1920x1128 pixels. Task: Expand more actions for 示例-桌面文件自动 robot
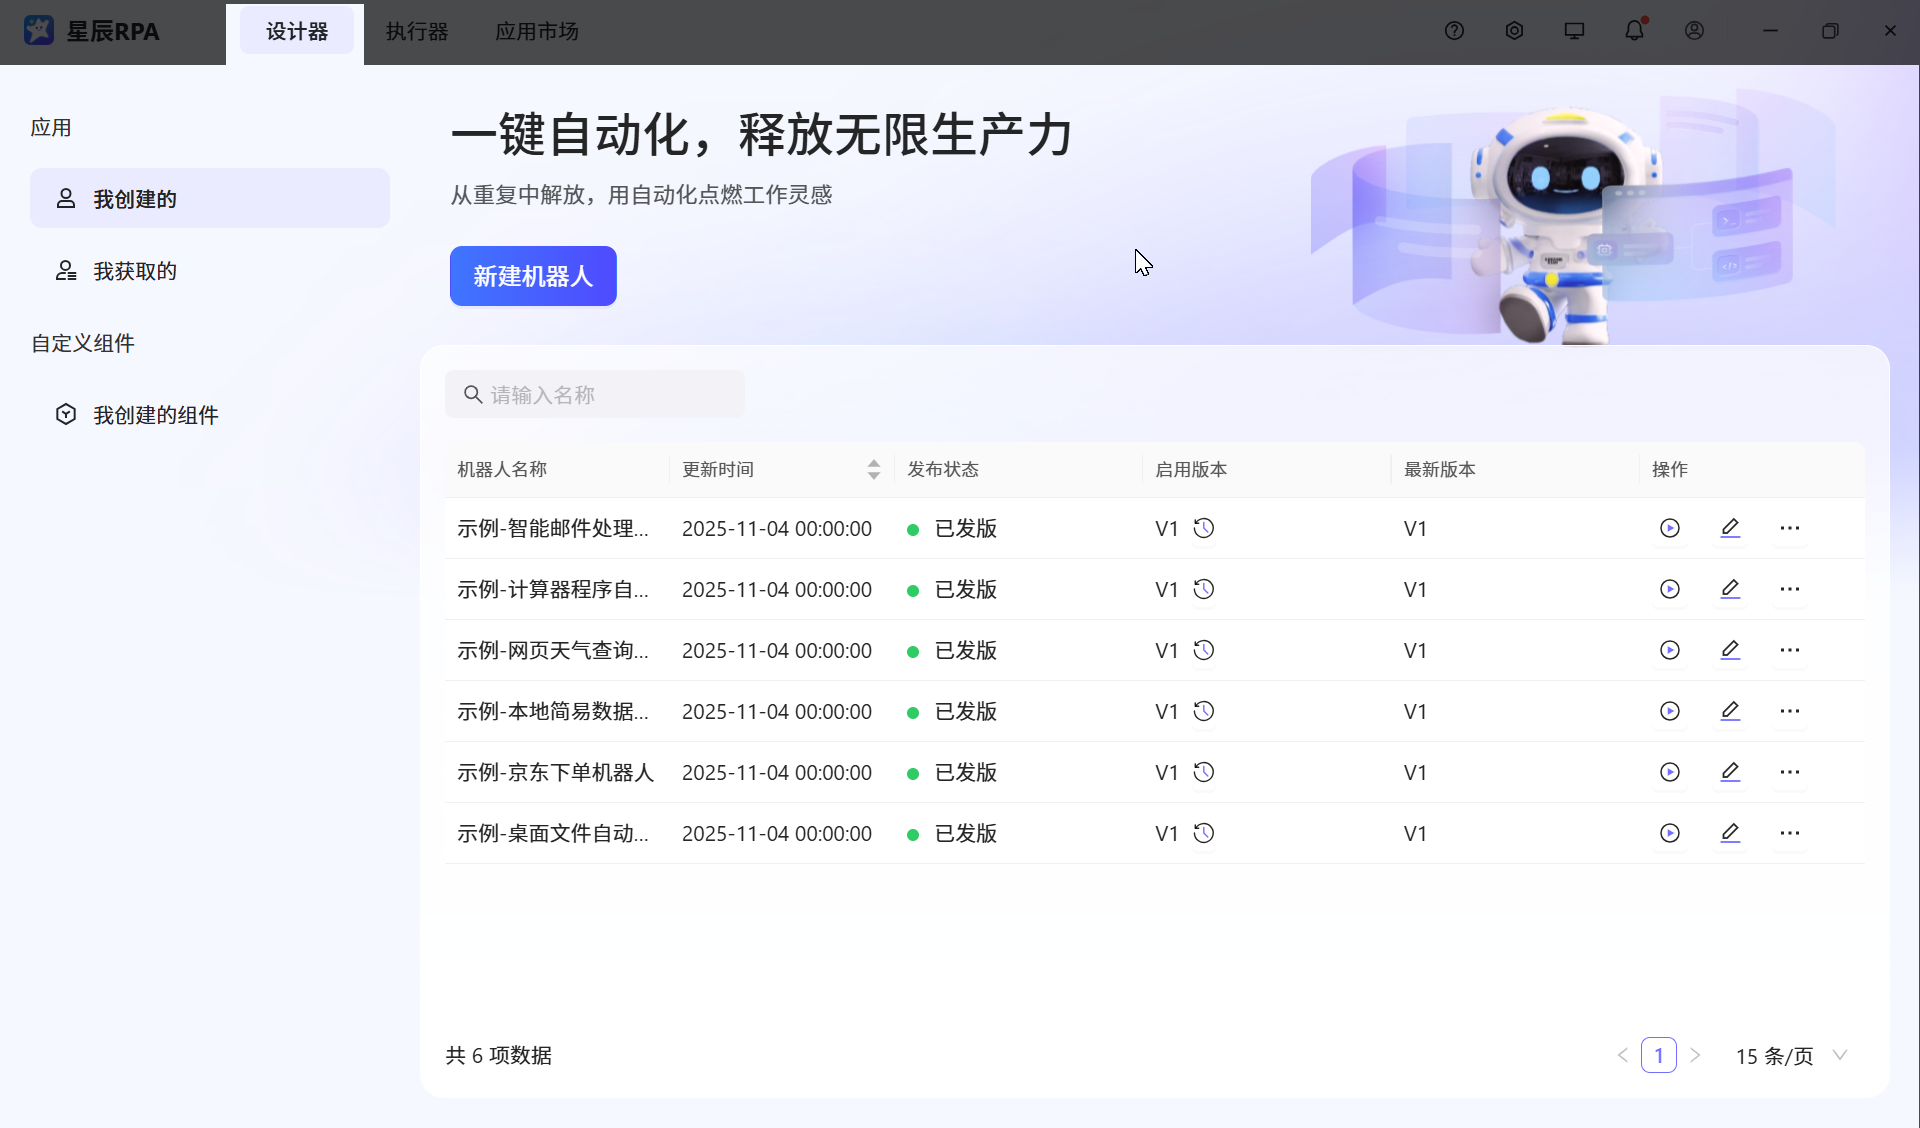pyautogui.click(x=1789, y=833)
